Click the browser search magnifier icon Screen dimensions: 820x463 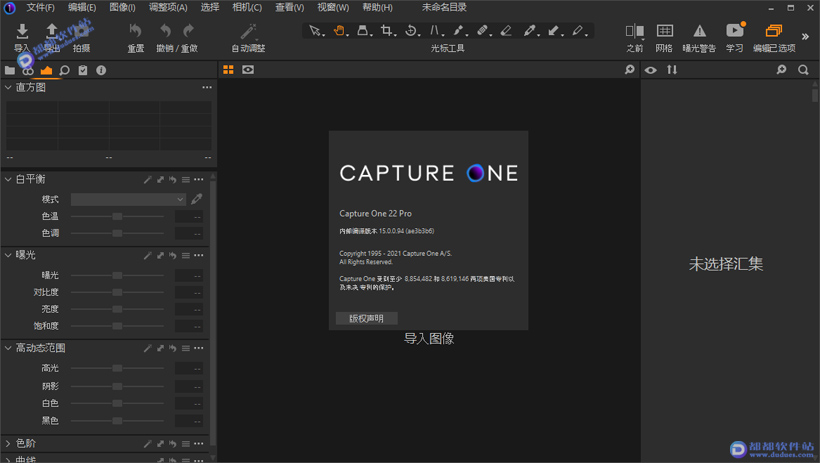803,70
